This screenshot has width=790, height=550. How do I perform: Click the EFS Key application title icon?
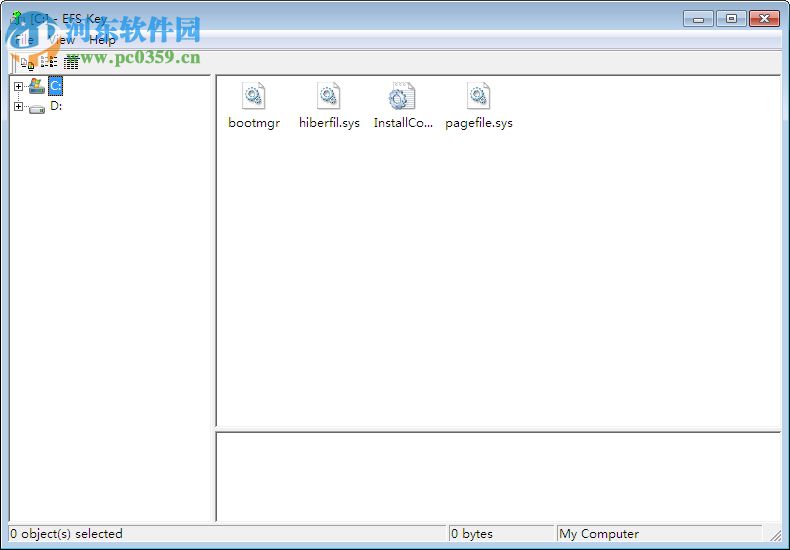17,18
